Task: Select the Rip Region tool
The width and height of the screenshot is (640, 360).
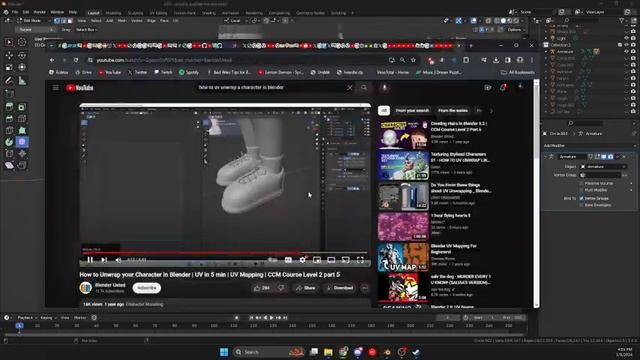Action: click(x=22, y=165)
